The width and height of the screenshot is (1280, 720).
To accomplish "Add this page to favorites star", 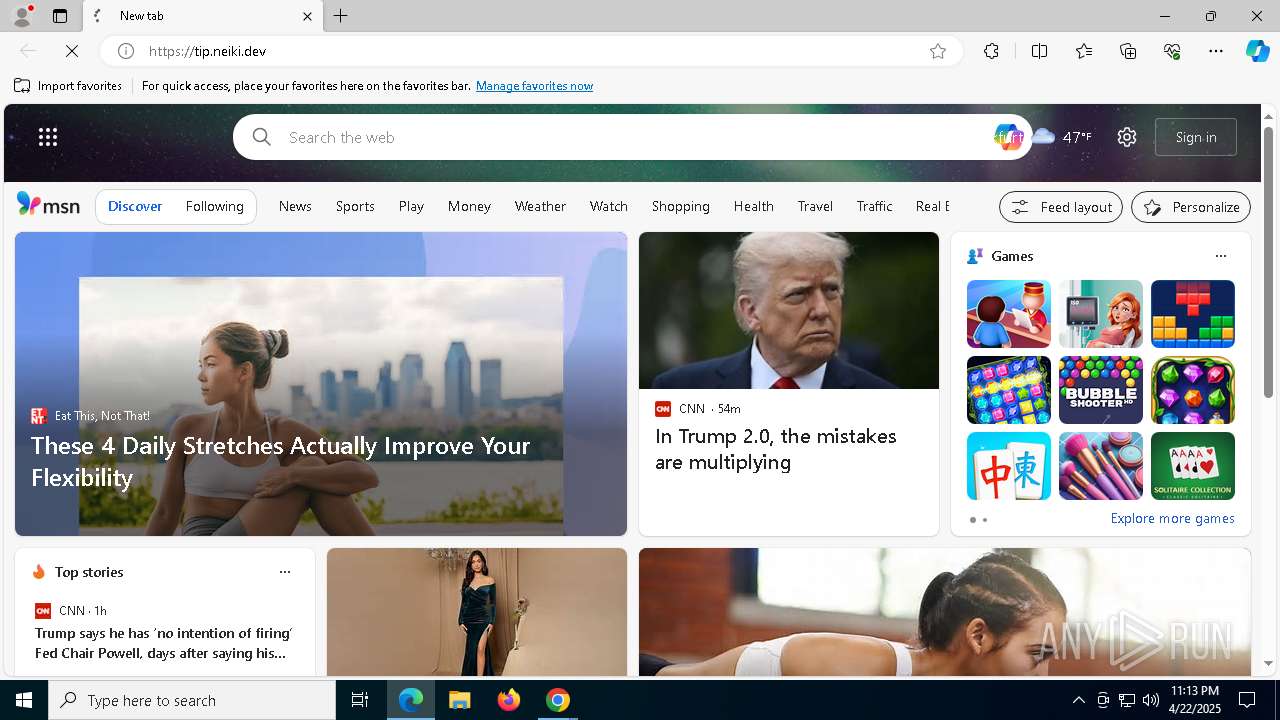I will [938, 51].
